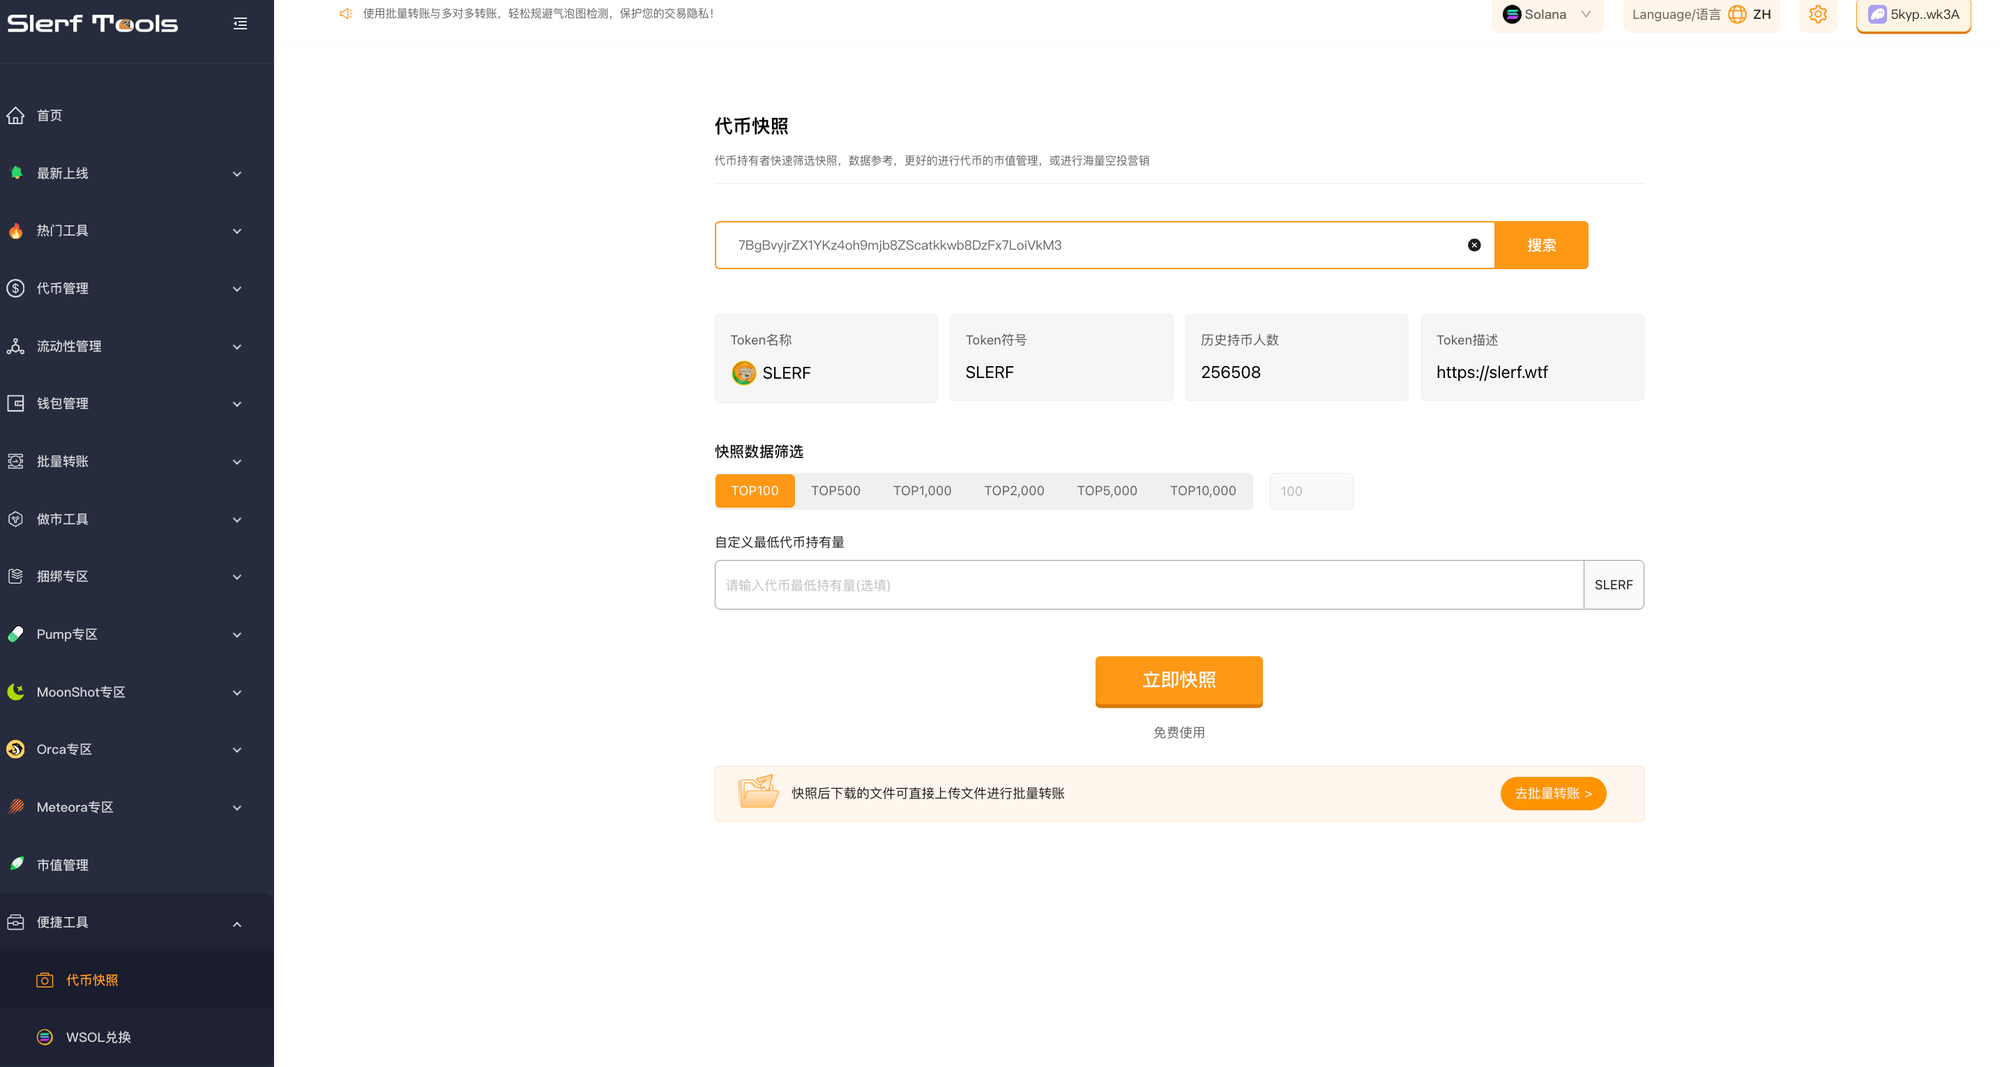Expand the 代币管理 menu chevron
This screenshot has height=1067, width=2000.
[x=237, y=289]
